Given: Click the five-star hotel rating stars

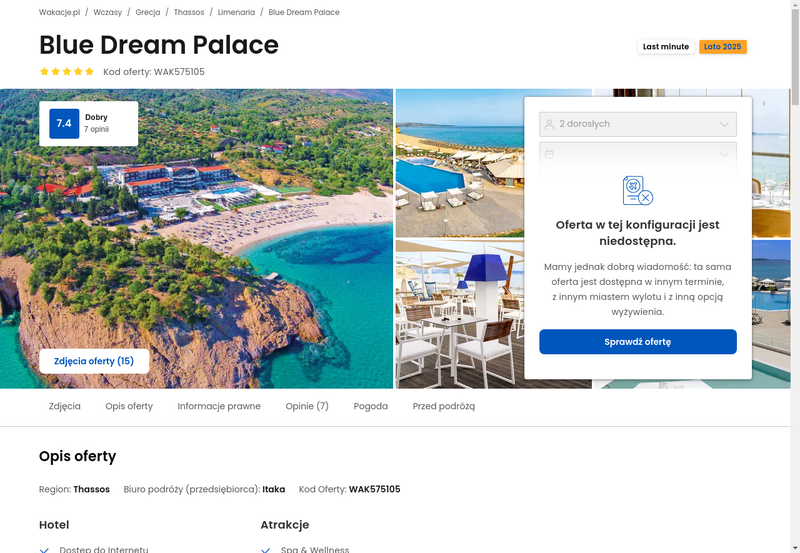Looking at the screenshot, I should pos(67,71).
